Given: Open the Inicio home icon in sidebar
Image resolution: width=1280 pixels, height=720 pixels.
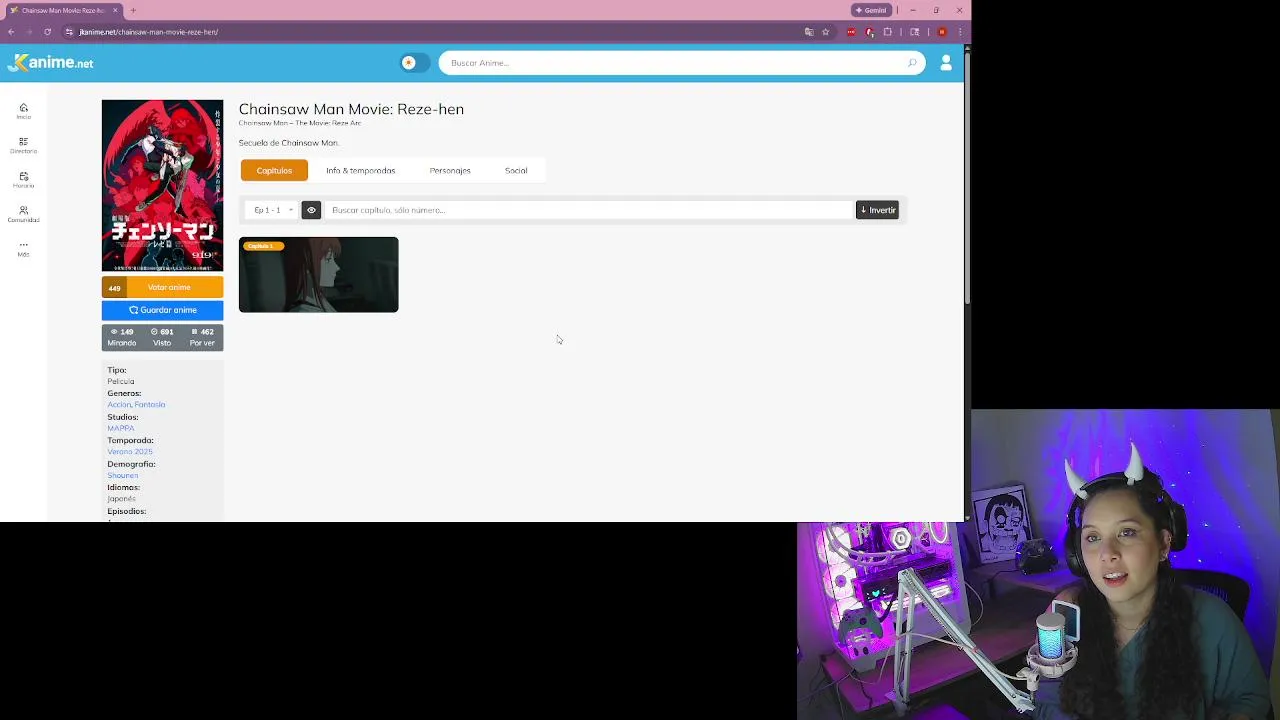Looking at the screenshot, I should (23, 110).
